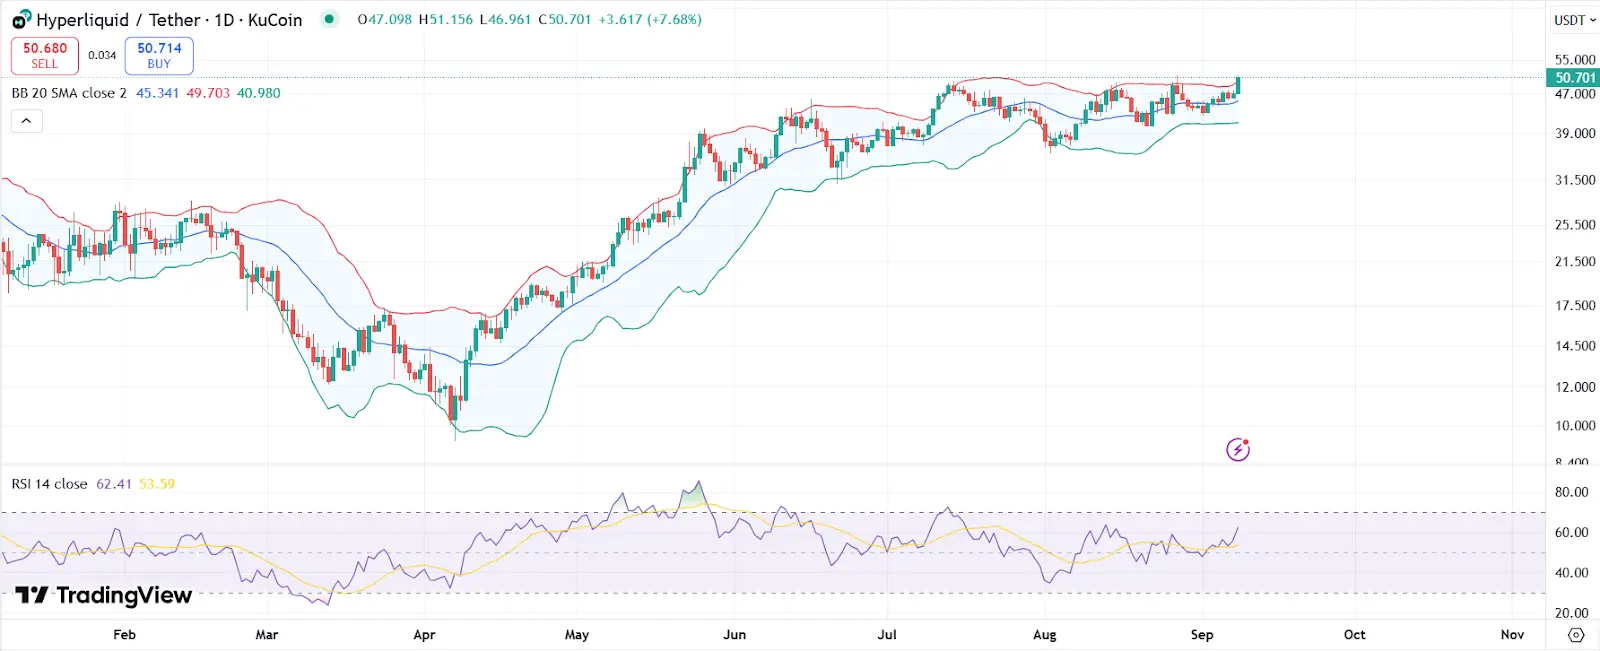Click the 12.000 price scale label
Screen dimensions: 1600x651
point(1575,387)
